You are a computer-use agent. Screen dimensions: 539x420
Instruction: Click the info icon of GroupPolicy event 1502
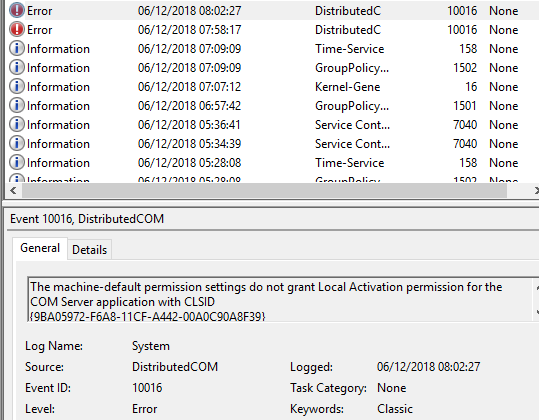[17, 67]
